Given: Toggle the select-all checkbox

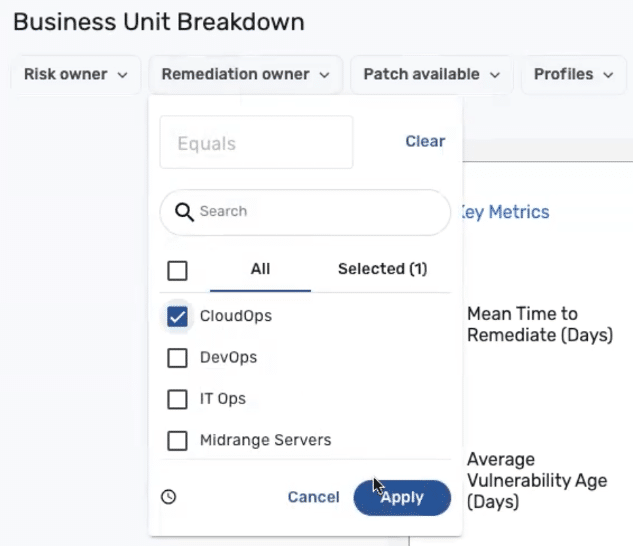Looking at the screenshot, I should 177,270.
